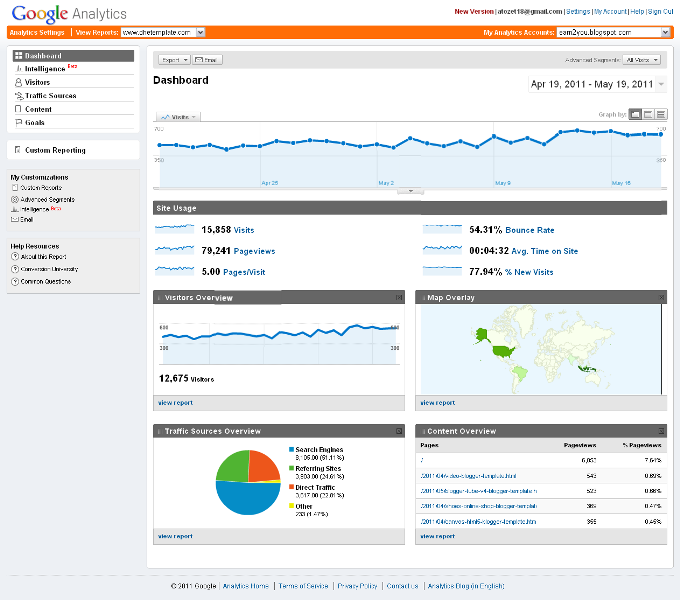Click the Search Engines blue legend swatch

(x=291, y=449)
